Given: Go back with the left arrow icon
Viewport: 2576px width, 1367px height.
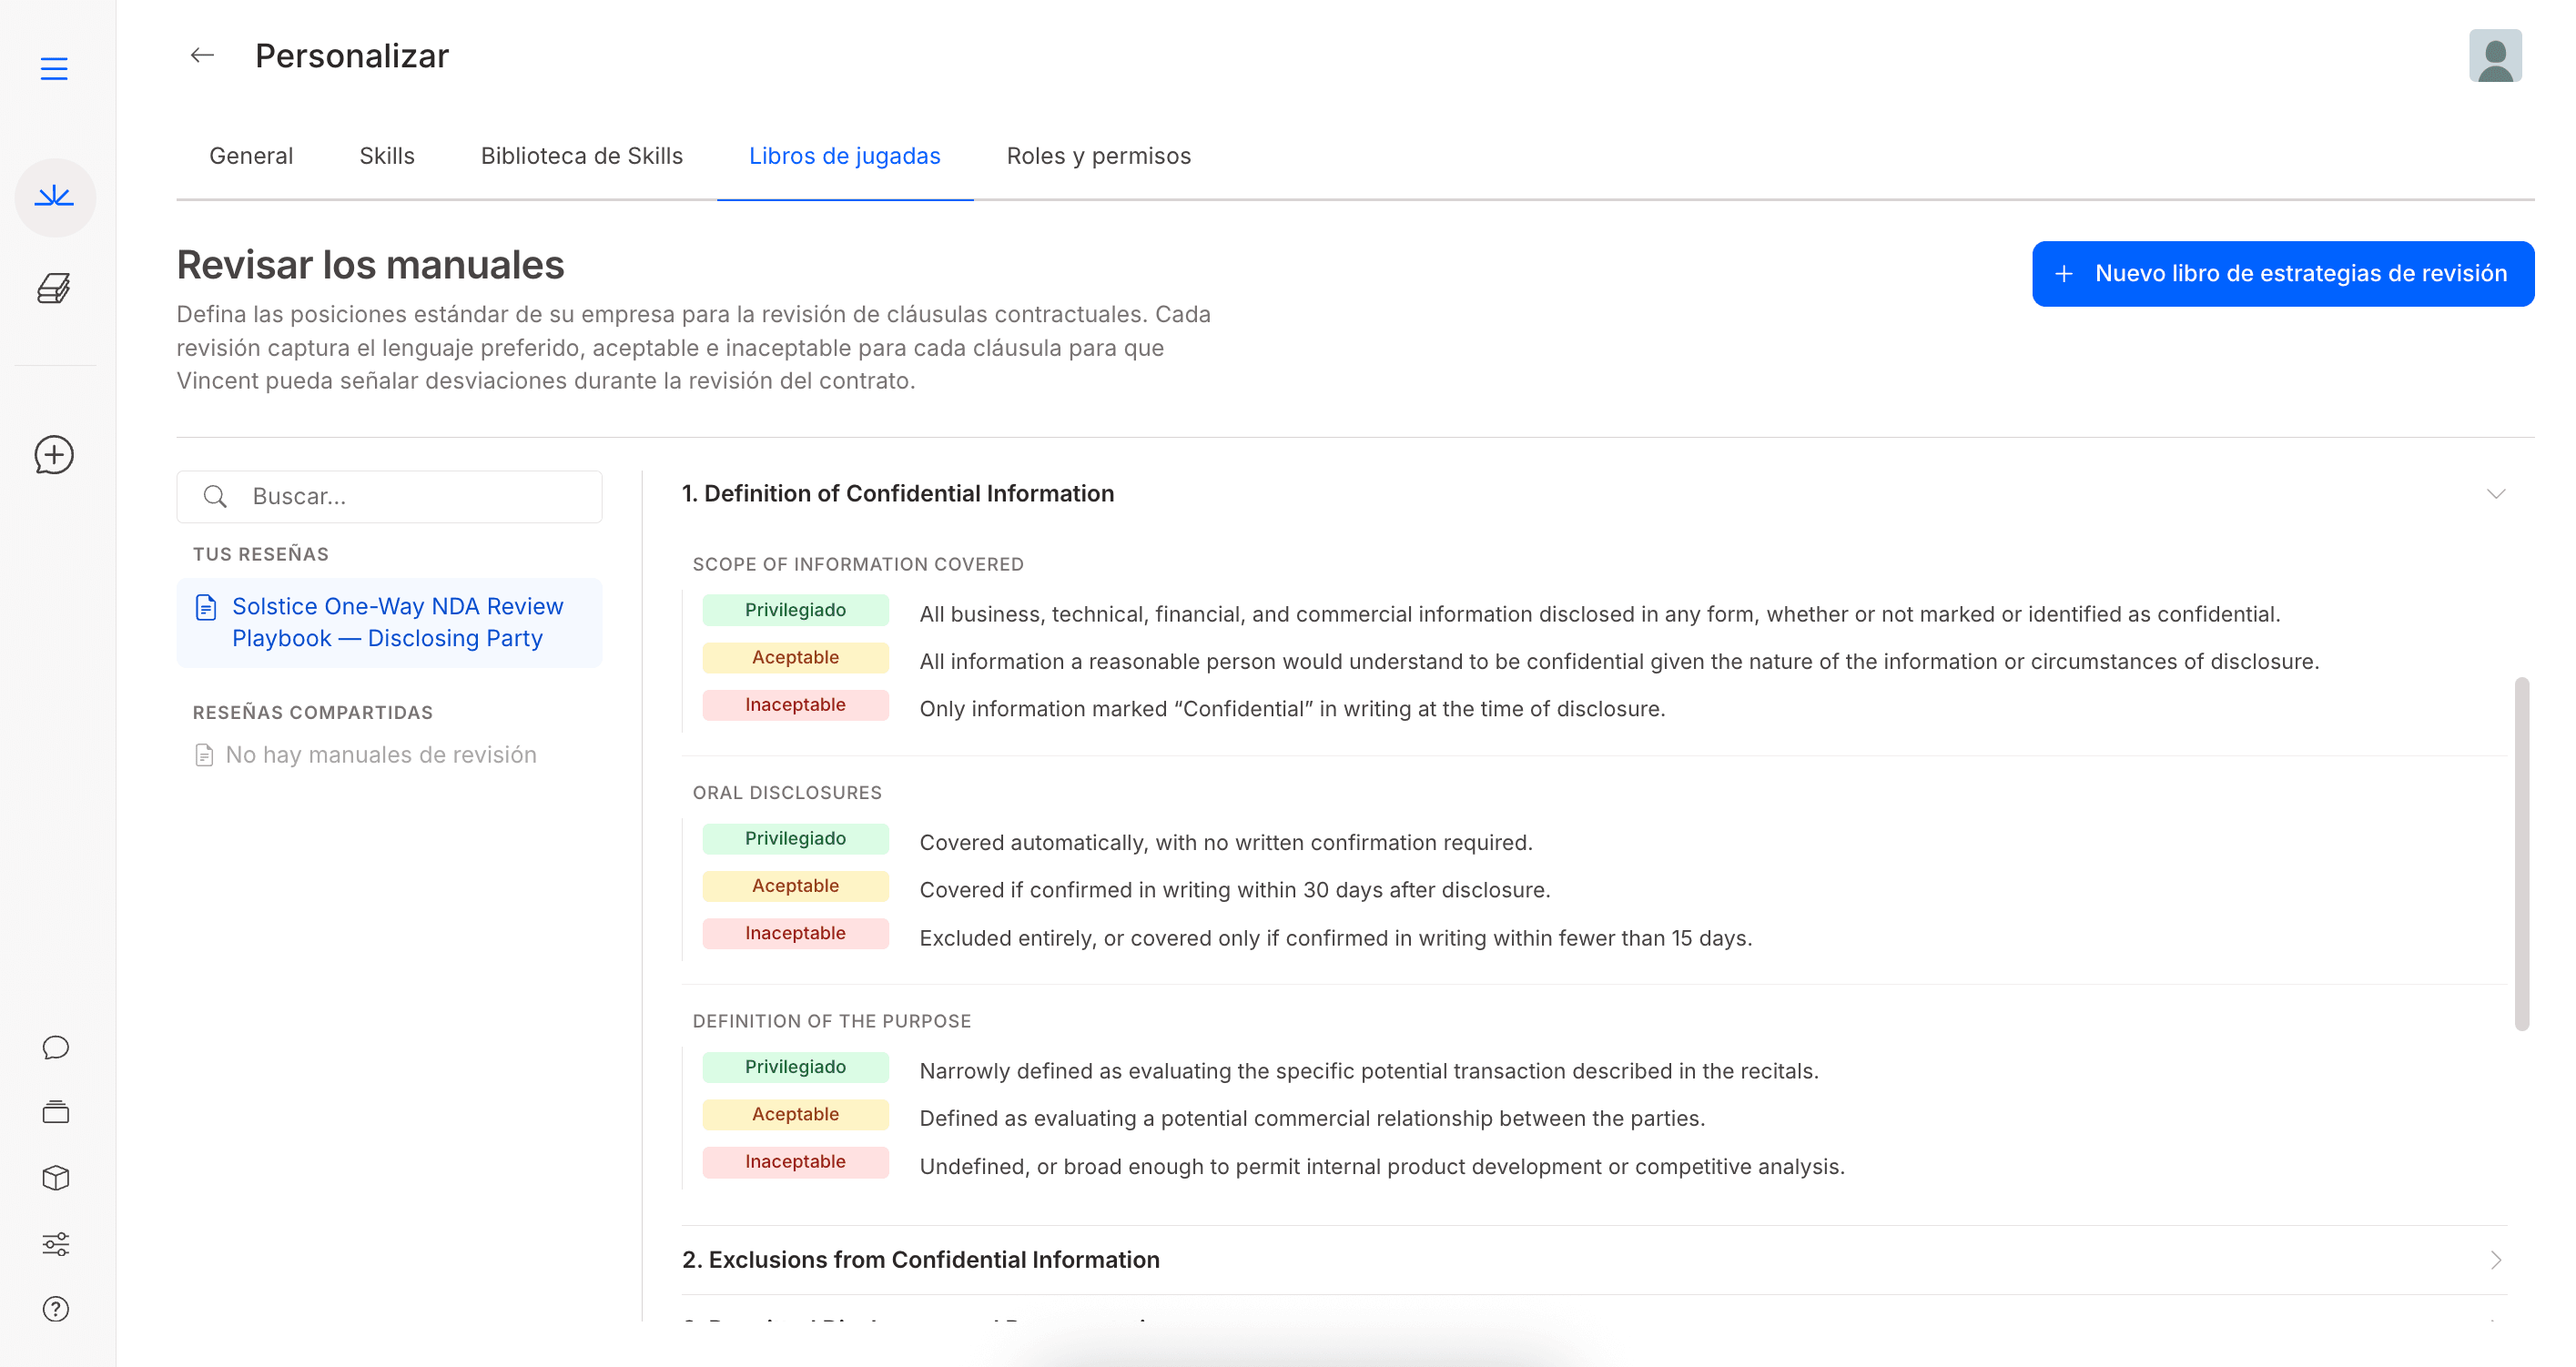Looking at the screenshot, I should [202, 55].
